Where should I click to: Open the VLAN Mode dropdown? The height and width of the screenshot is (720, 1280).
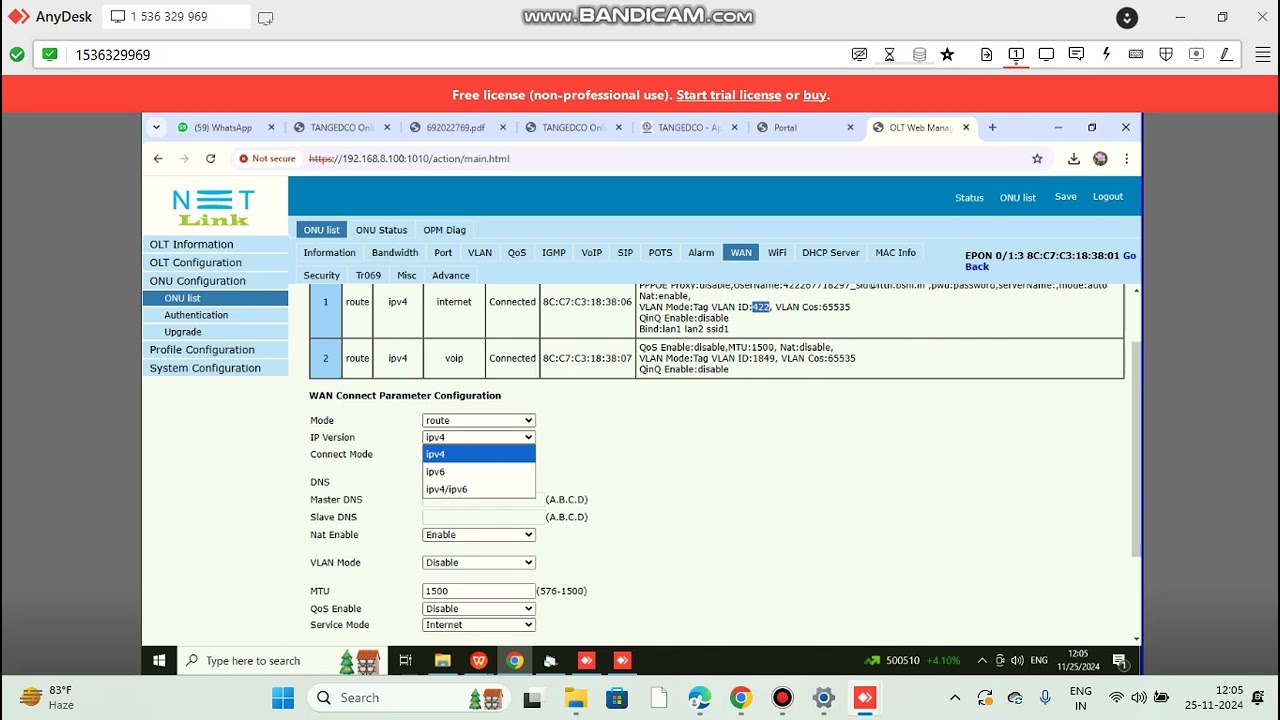(479, 563)
